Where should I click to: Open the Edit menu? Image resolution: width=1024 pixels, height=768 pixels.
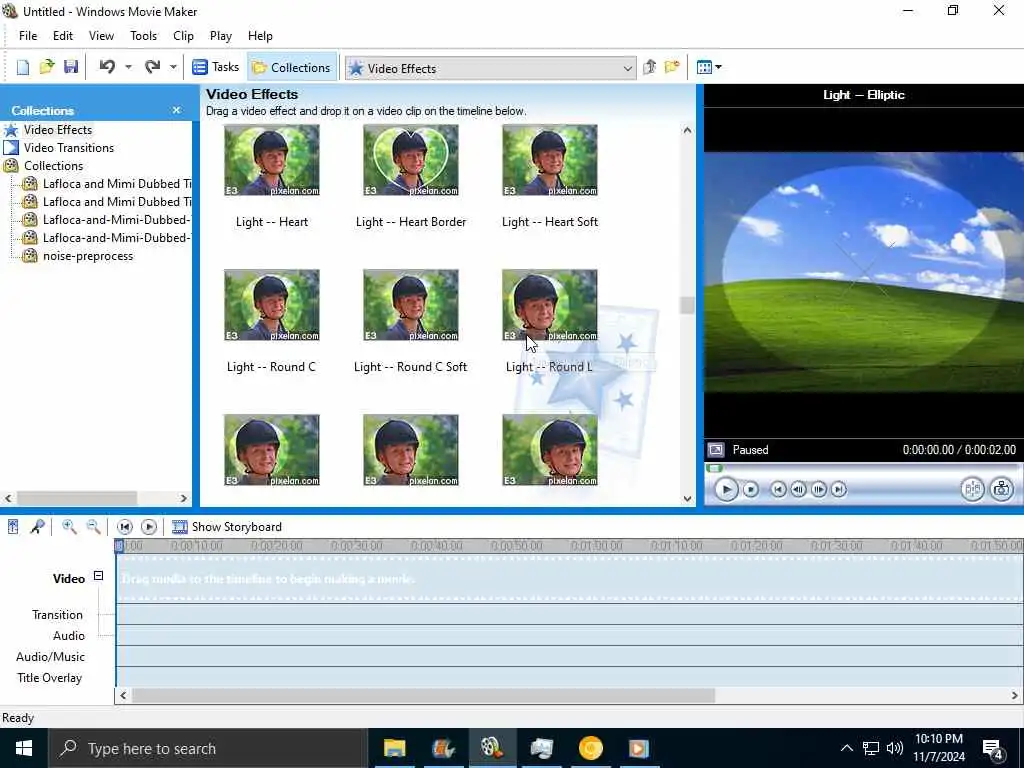pos(63,36)
